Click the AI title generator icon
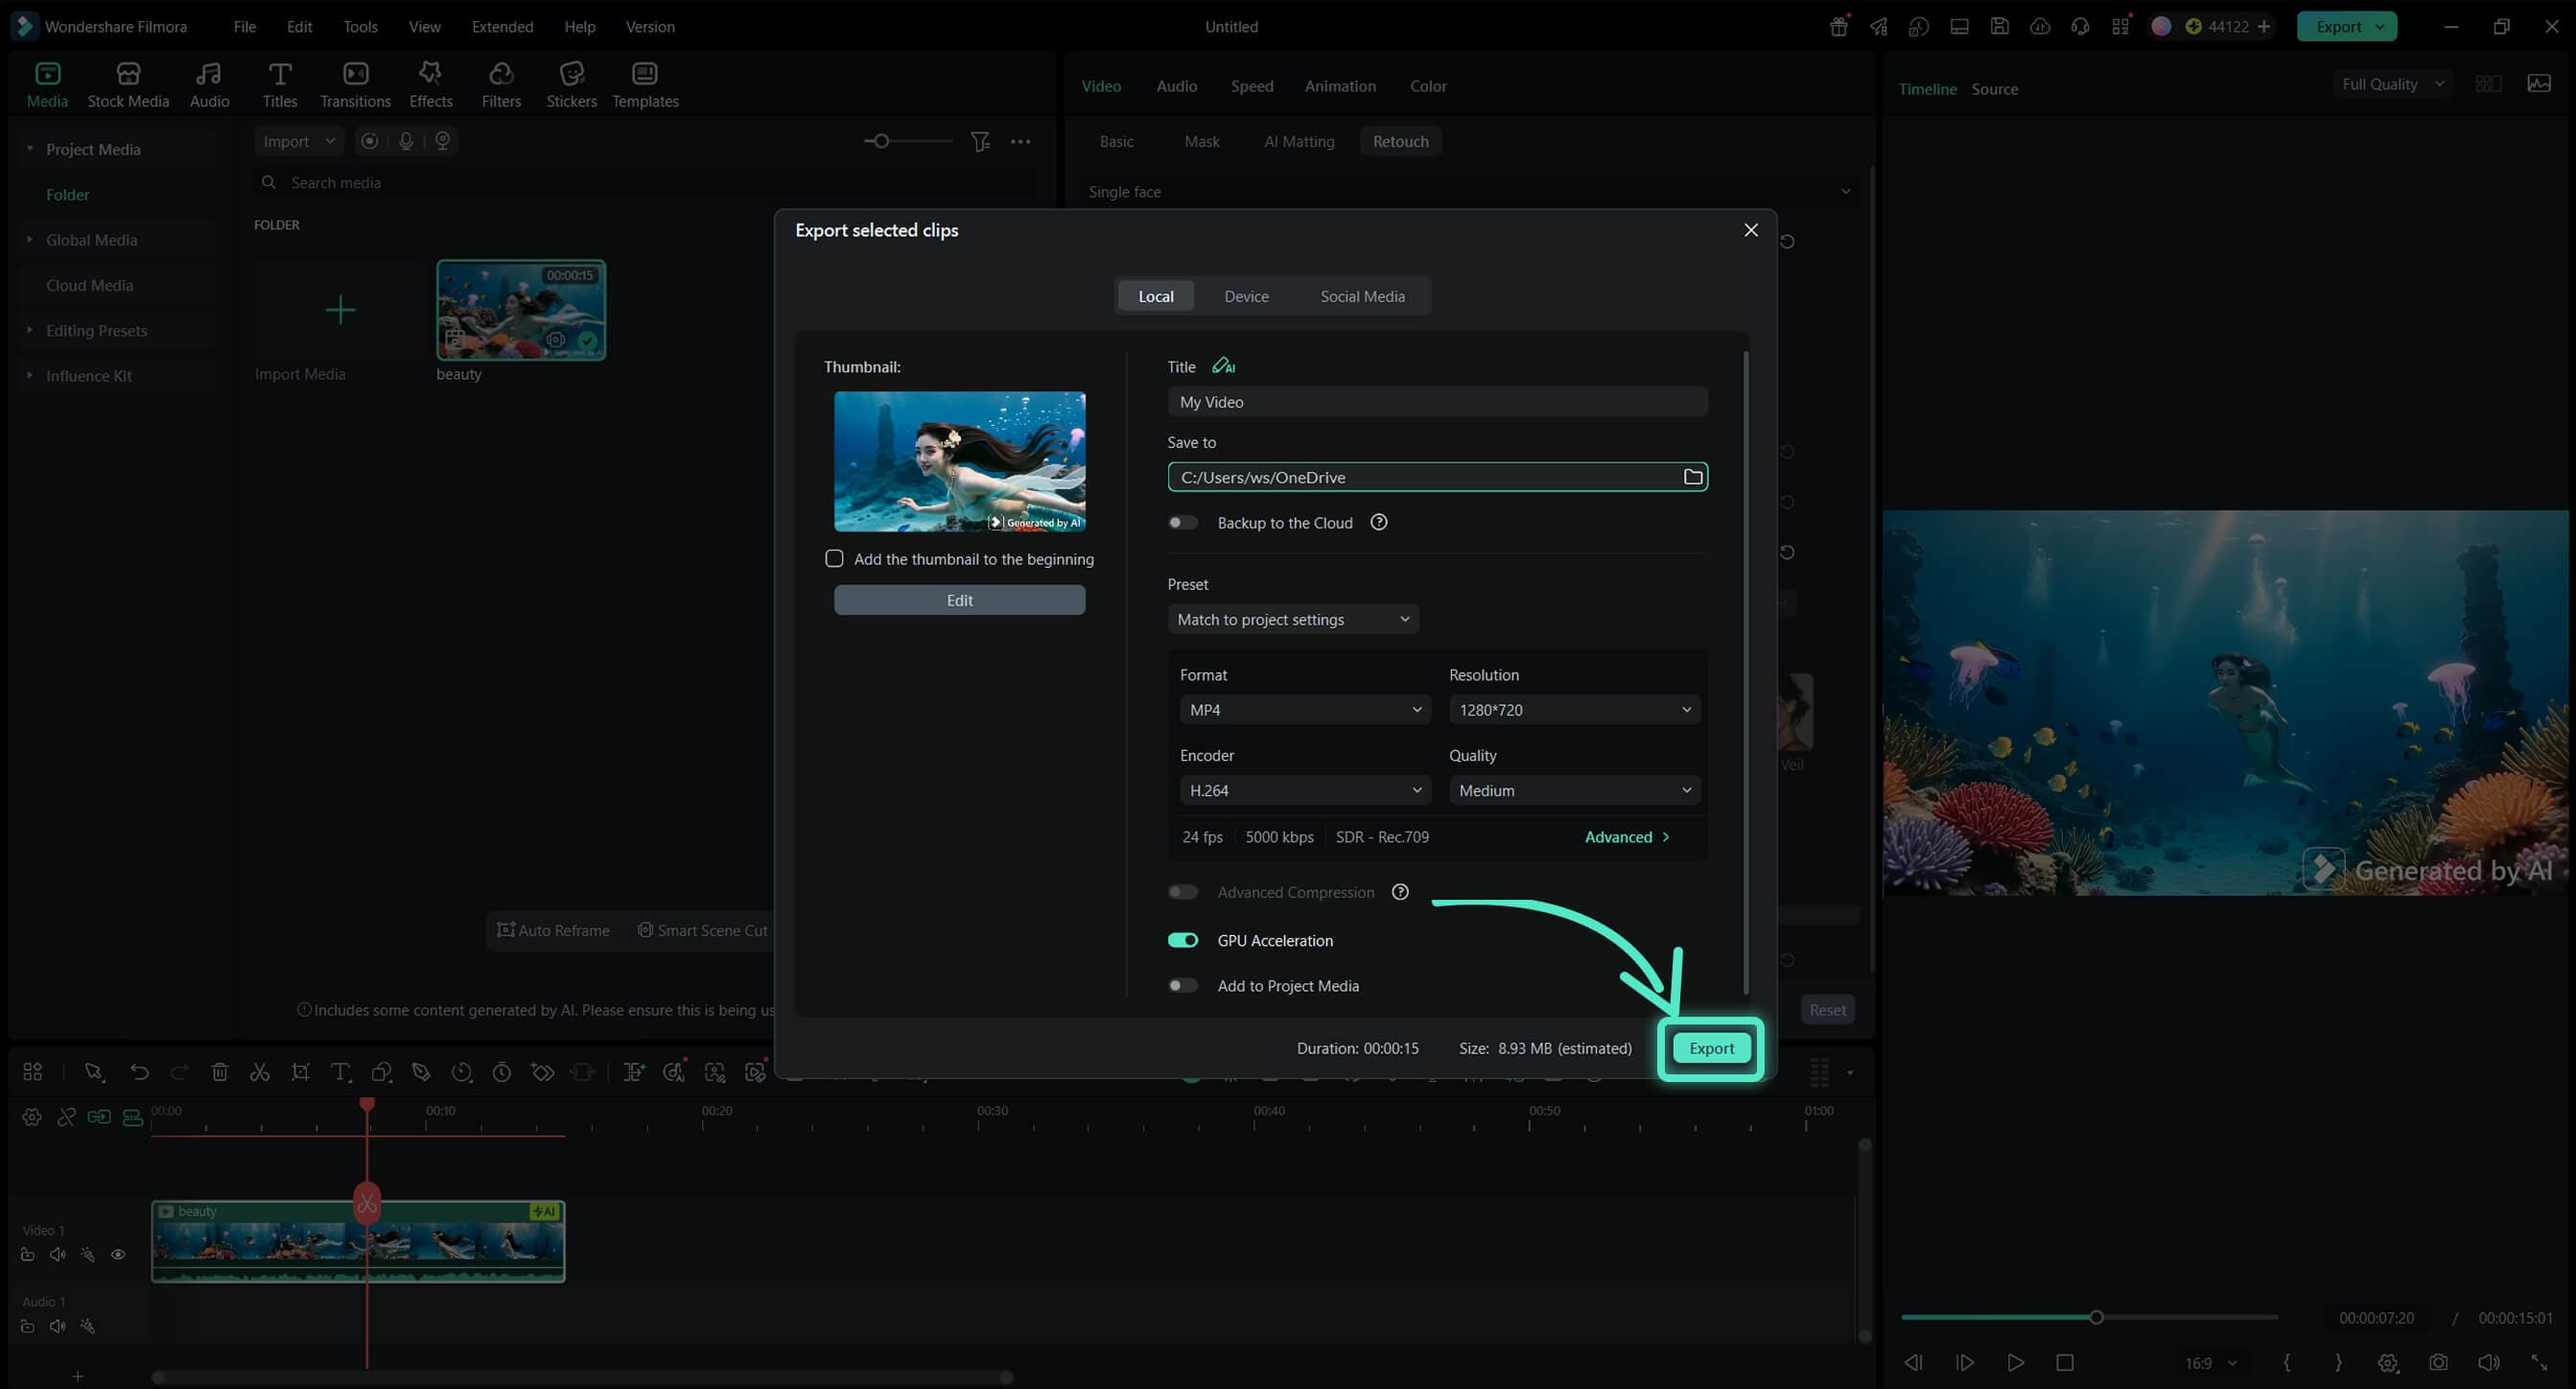This screenshot has height=1389, width=2576. [1223, 366]
